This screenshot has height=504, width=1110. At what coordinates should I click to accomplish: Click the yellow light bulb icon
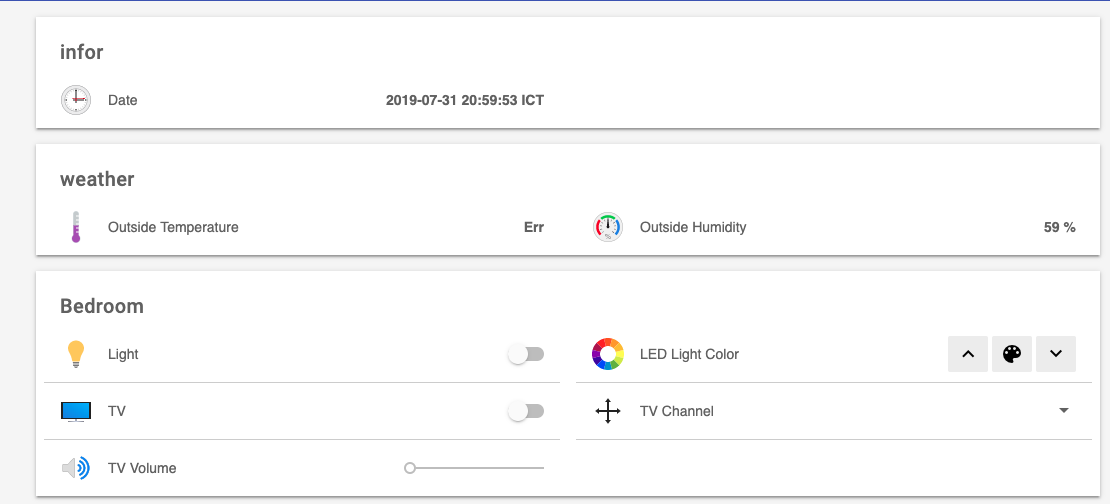pyautogui.click(x=76, y=354)
